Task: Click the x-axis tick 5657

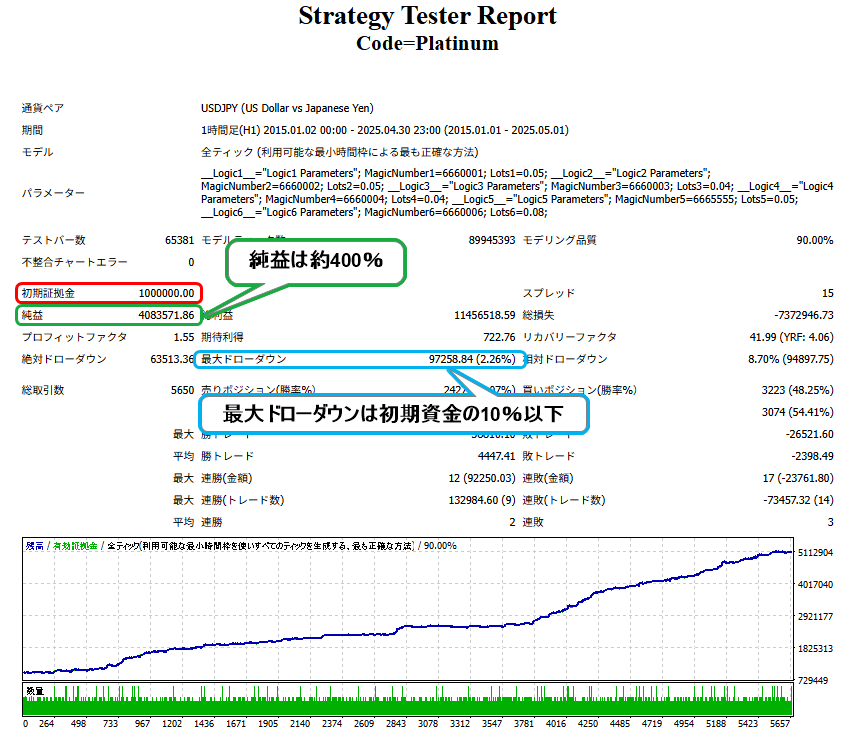Action: (780, 724)
